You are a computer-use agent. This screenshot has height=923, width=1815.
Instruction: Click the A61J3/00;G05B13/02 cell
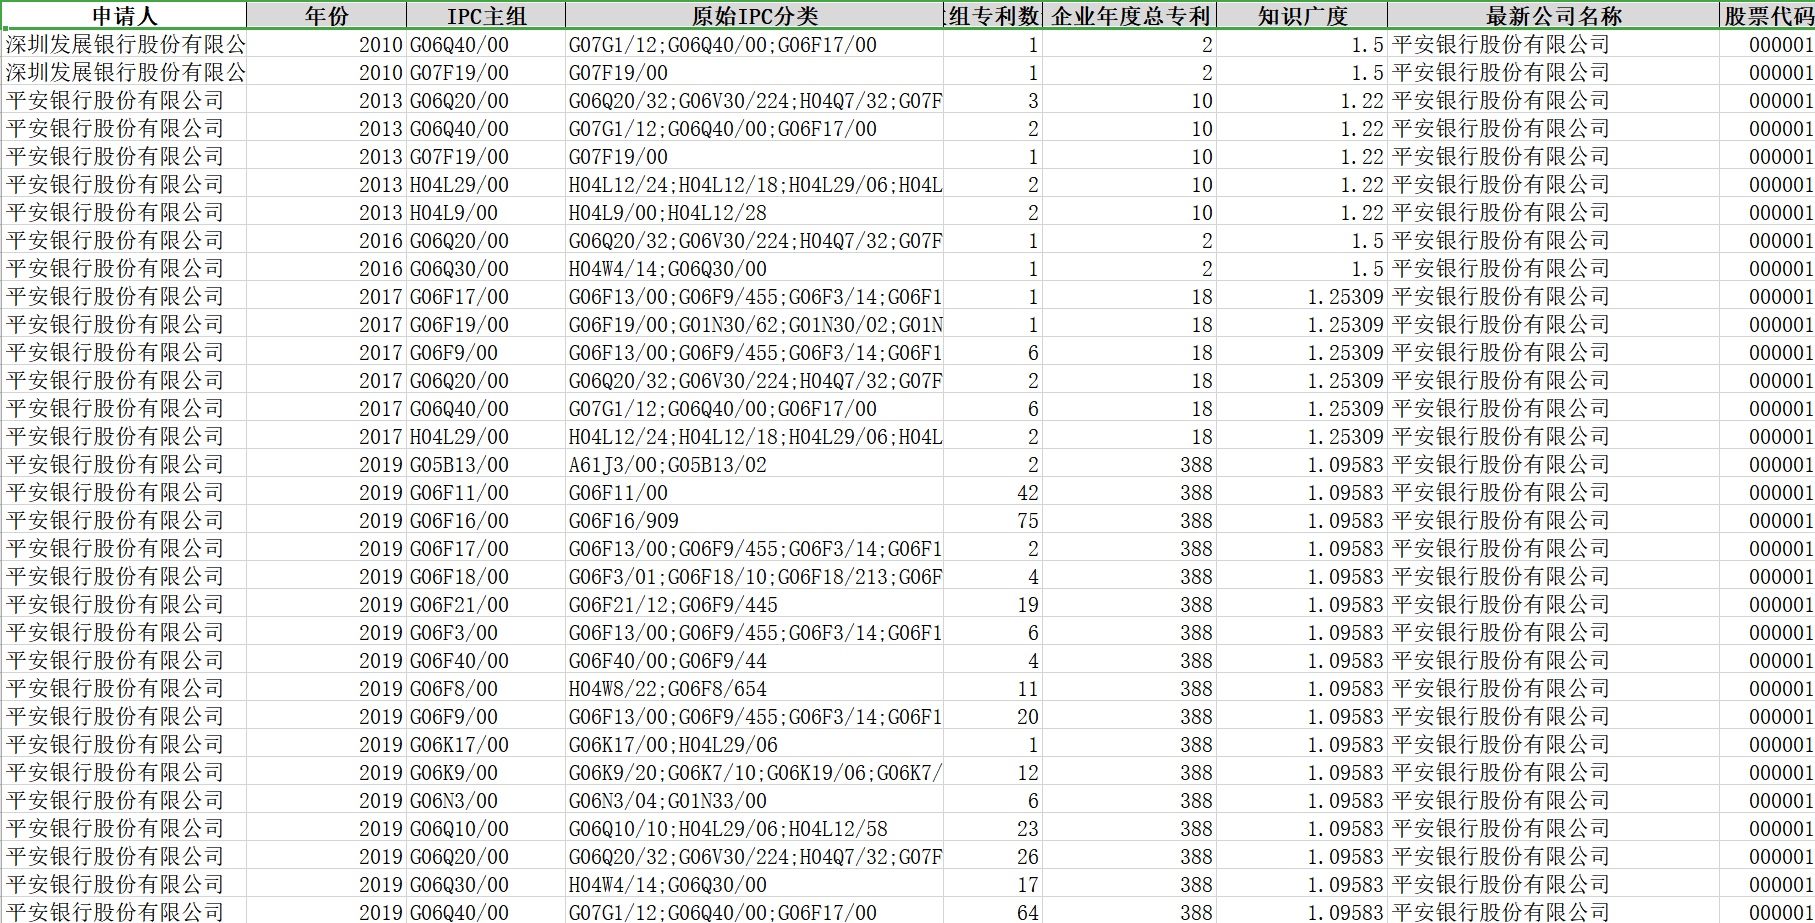click(x=668, y=465)
